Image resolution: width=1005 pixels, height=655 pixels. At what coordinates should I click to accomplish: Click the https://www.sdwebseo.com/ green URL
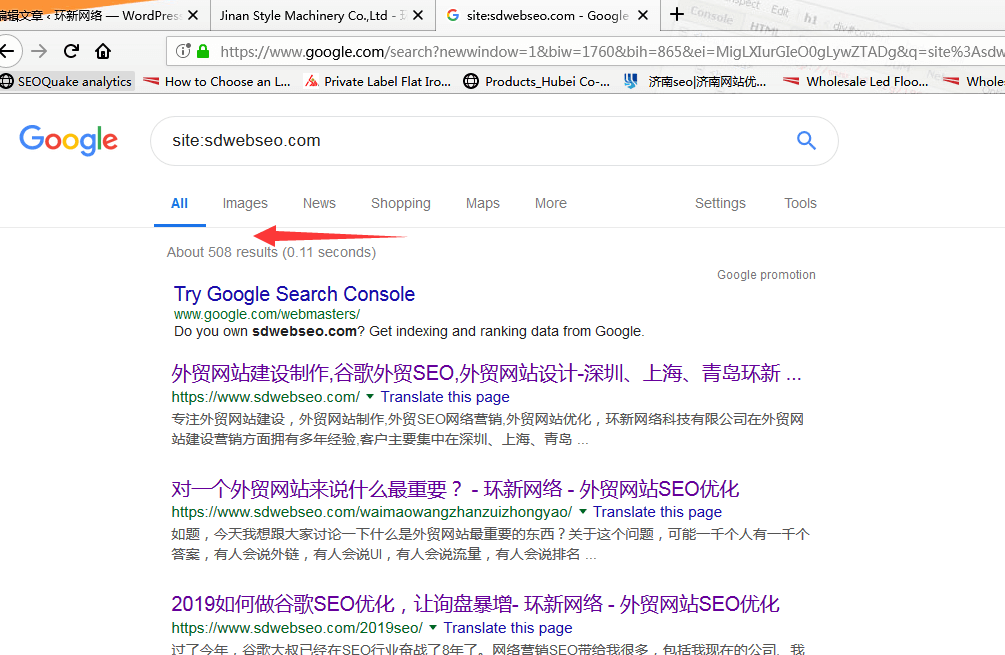(x=265, y=397)
